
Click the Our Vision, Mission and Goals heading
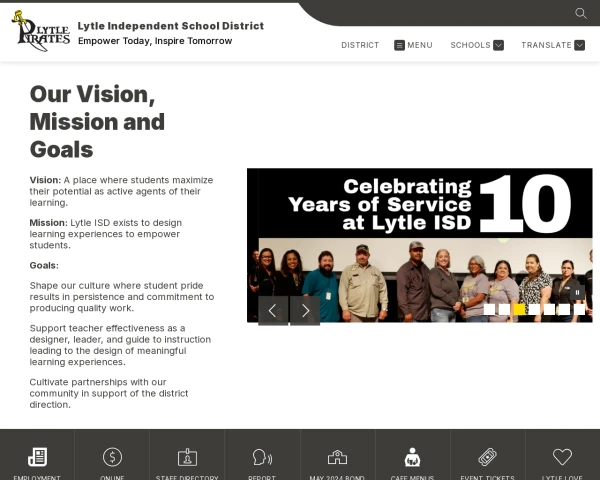click(x=97, y=122)
